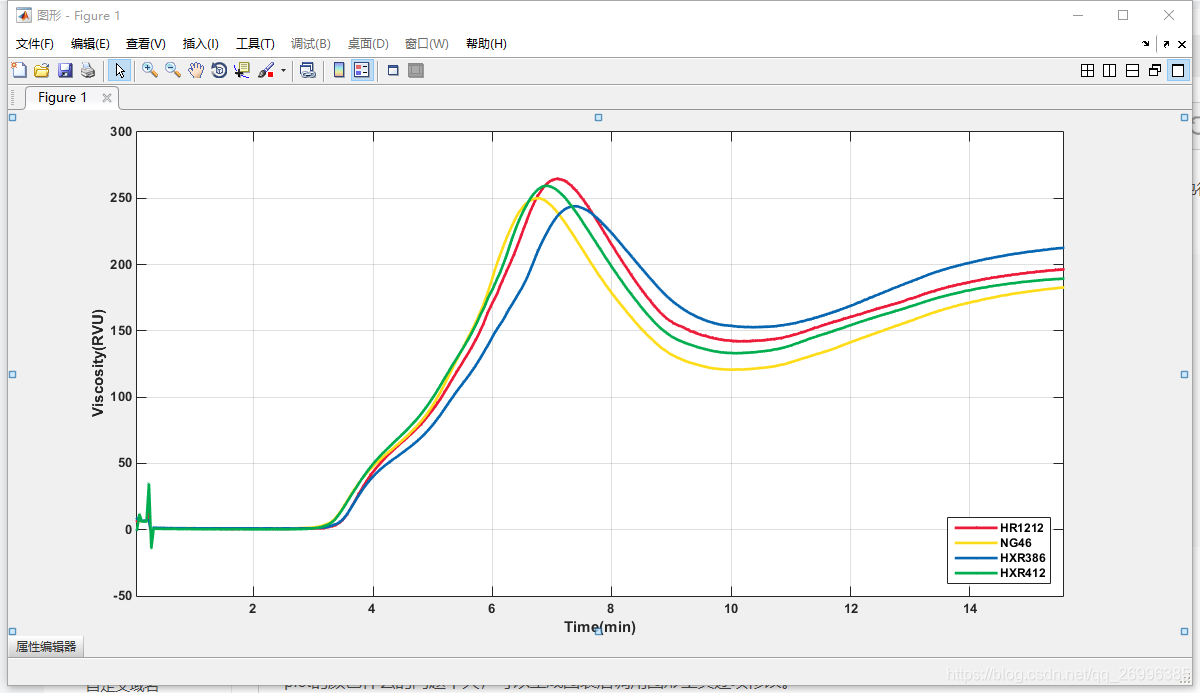Activate the Zoom In magnifier tool
This screenshot has height=693, width=1200.
[x=150, y=70]
